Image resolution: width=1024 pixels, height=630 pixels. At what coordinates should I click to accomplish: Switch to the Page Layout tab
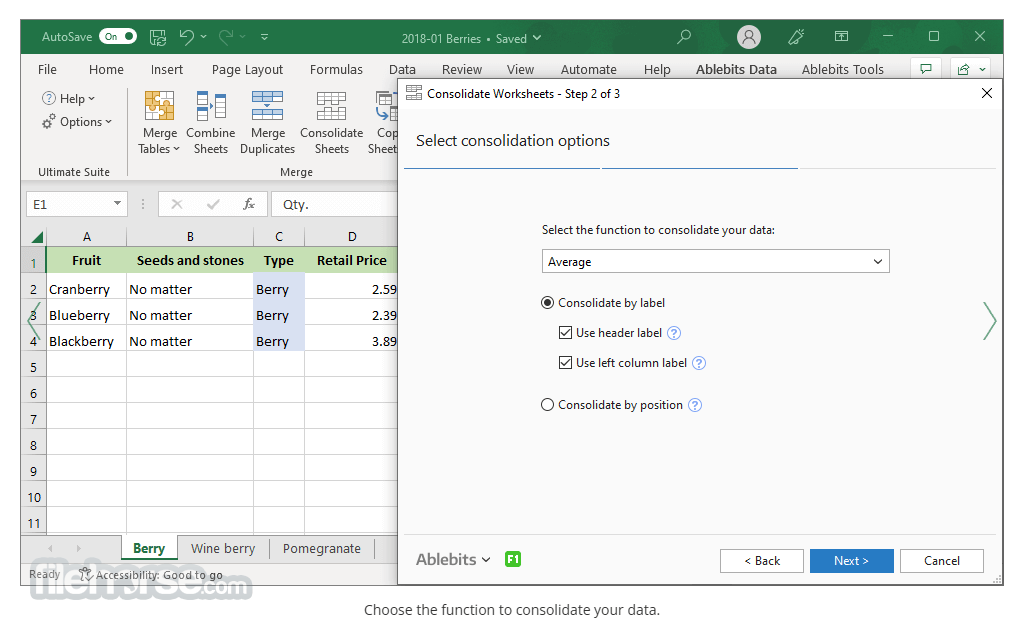click(x=247, y=69)
